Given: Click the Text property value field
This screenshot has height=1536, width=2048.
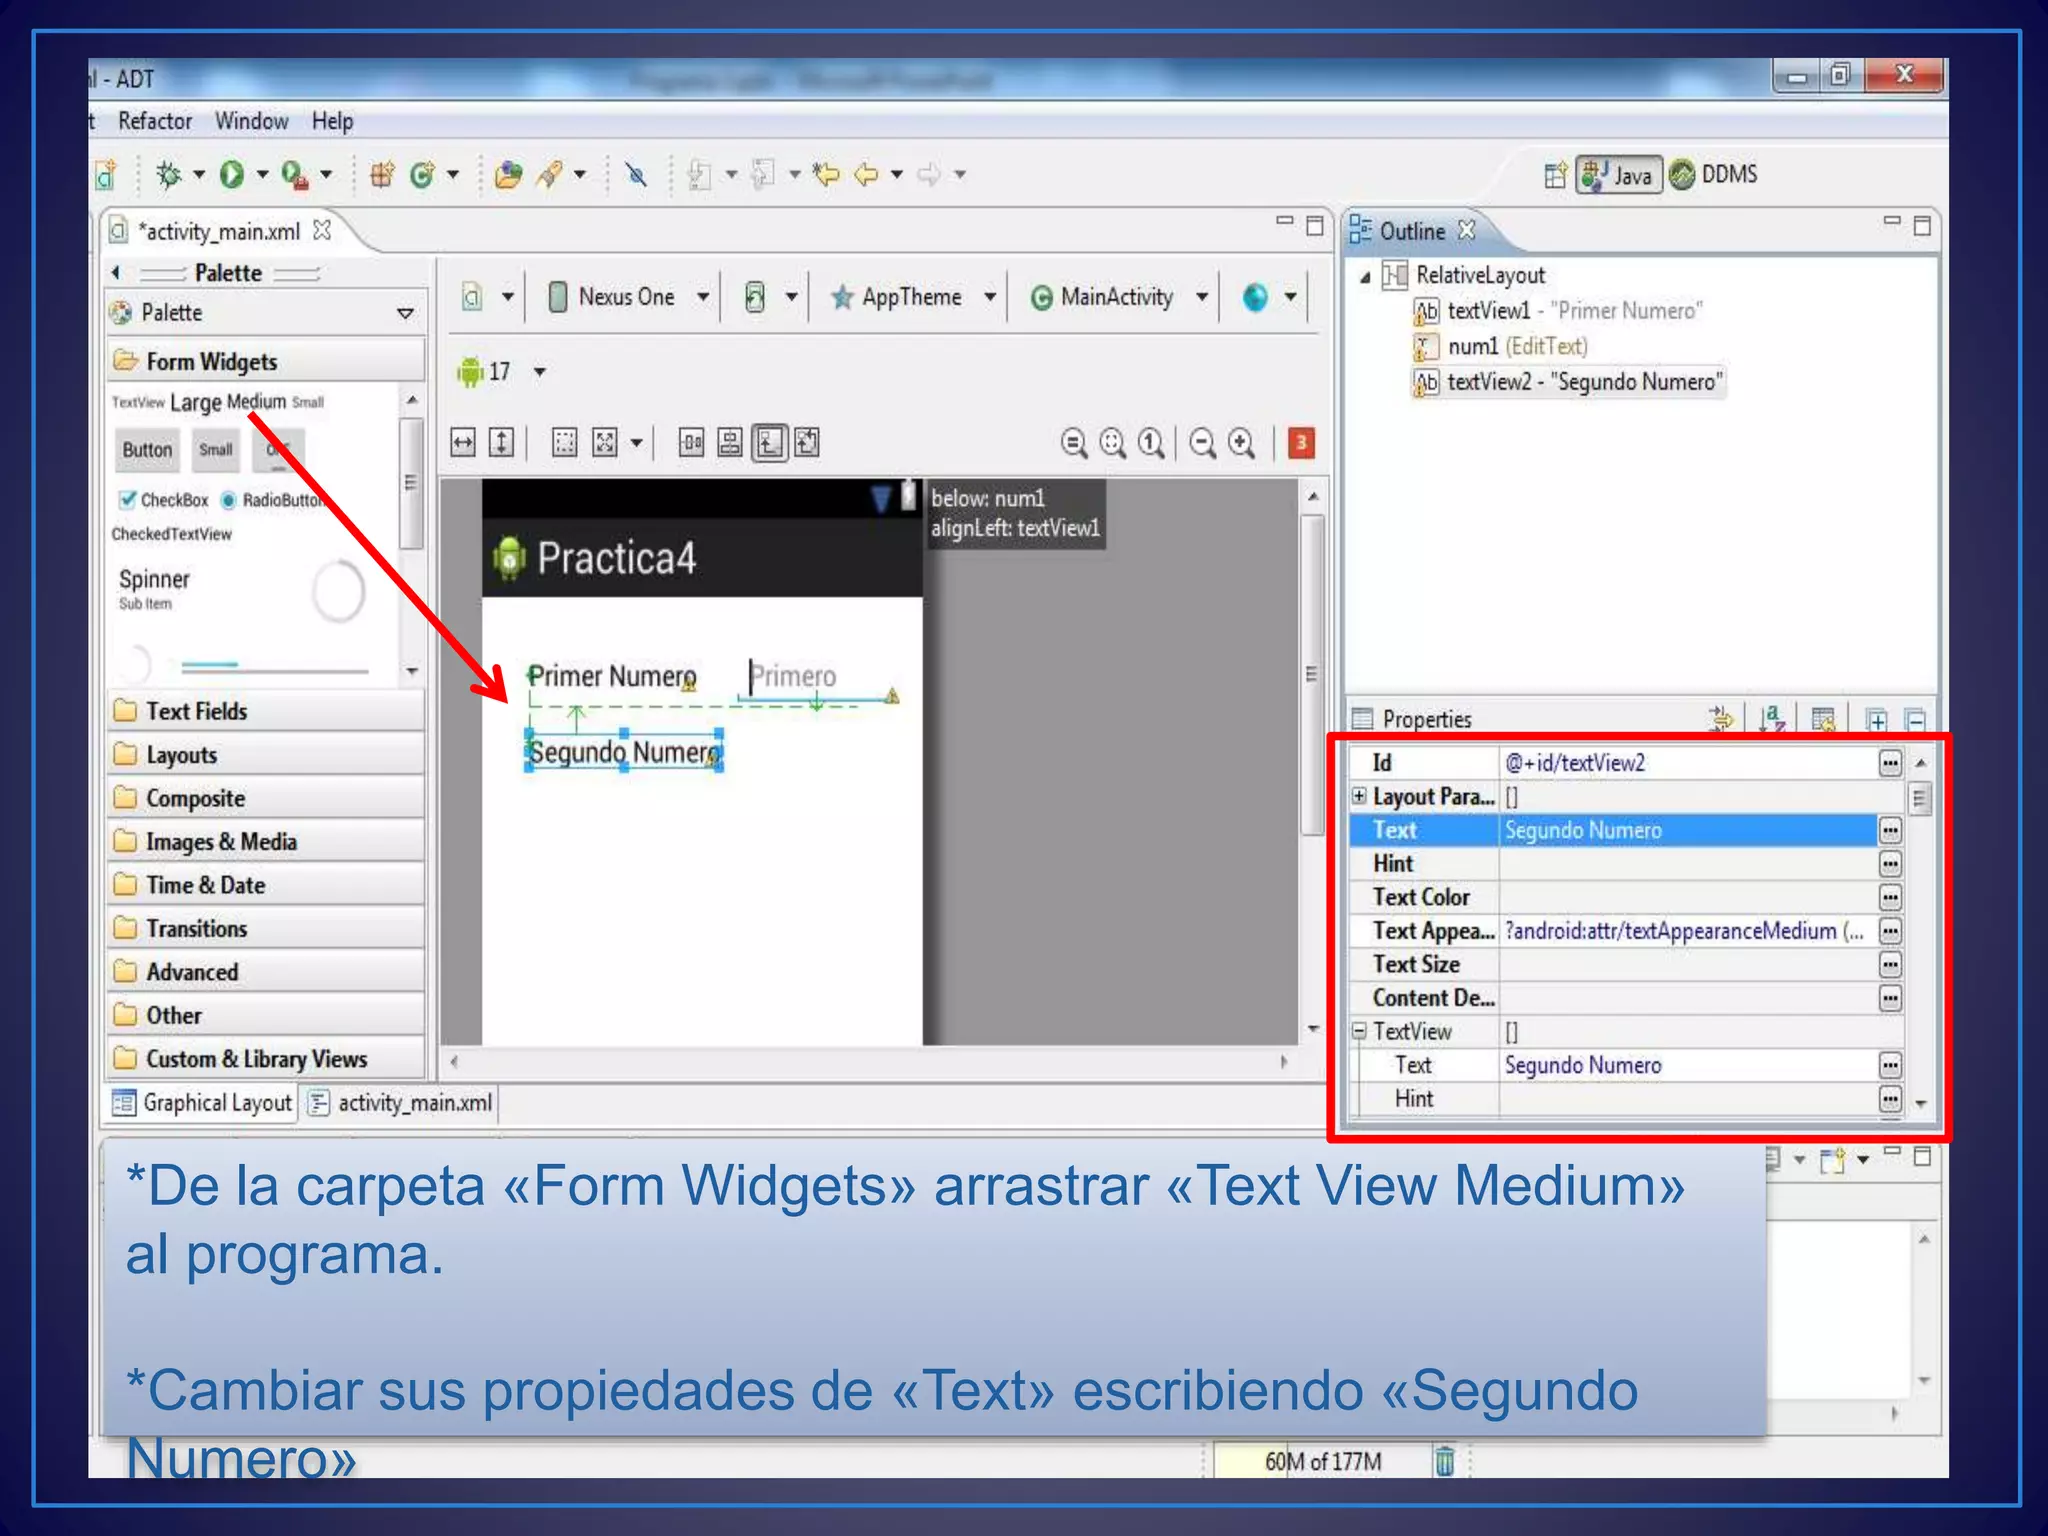Looking at the screenshot, I should click(1687, 830).
